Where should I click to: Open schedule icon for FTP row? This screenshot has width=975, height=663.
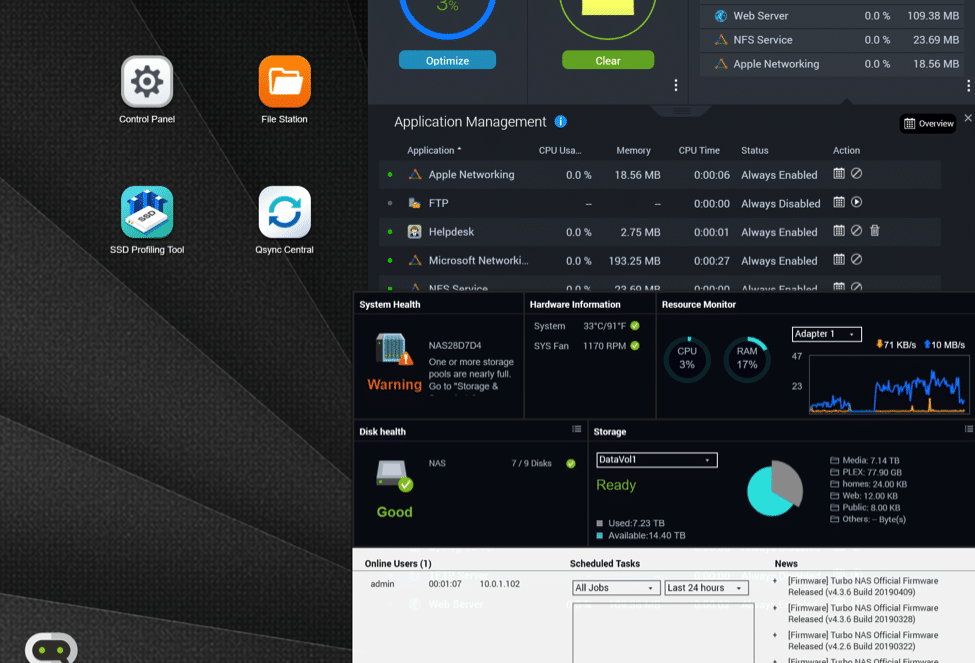coord(839,202)
